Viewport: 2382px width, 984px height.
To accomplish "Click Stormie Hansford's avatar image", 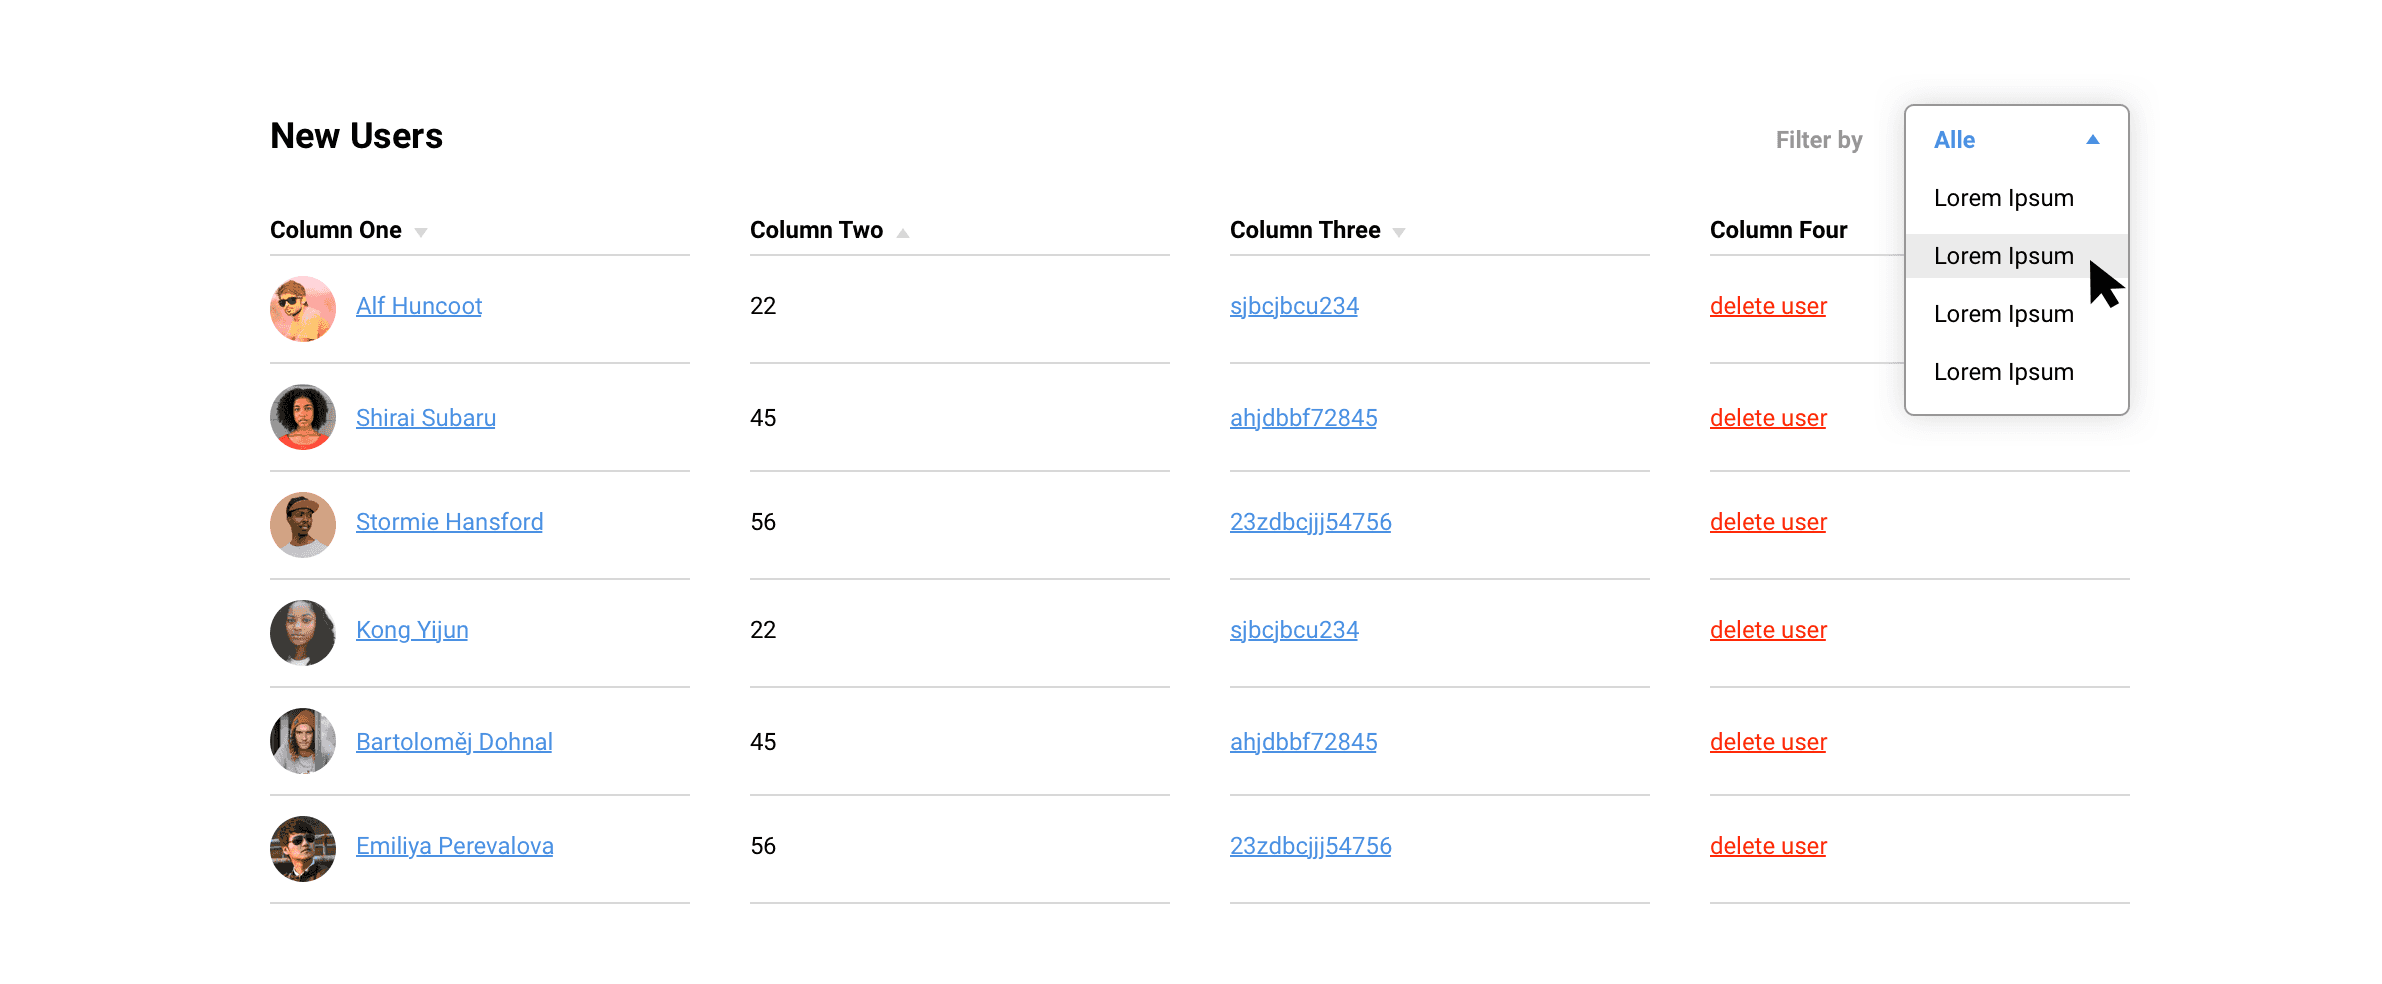I will point(302,524).
